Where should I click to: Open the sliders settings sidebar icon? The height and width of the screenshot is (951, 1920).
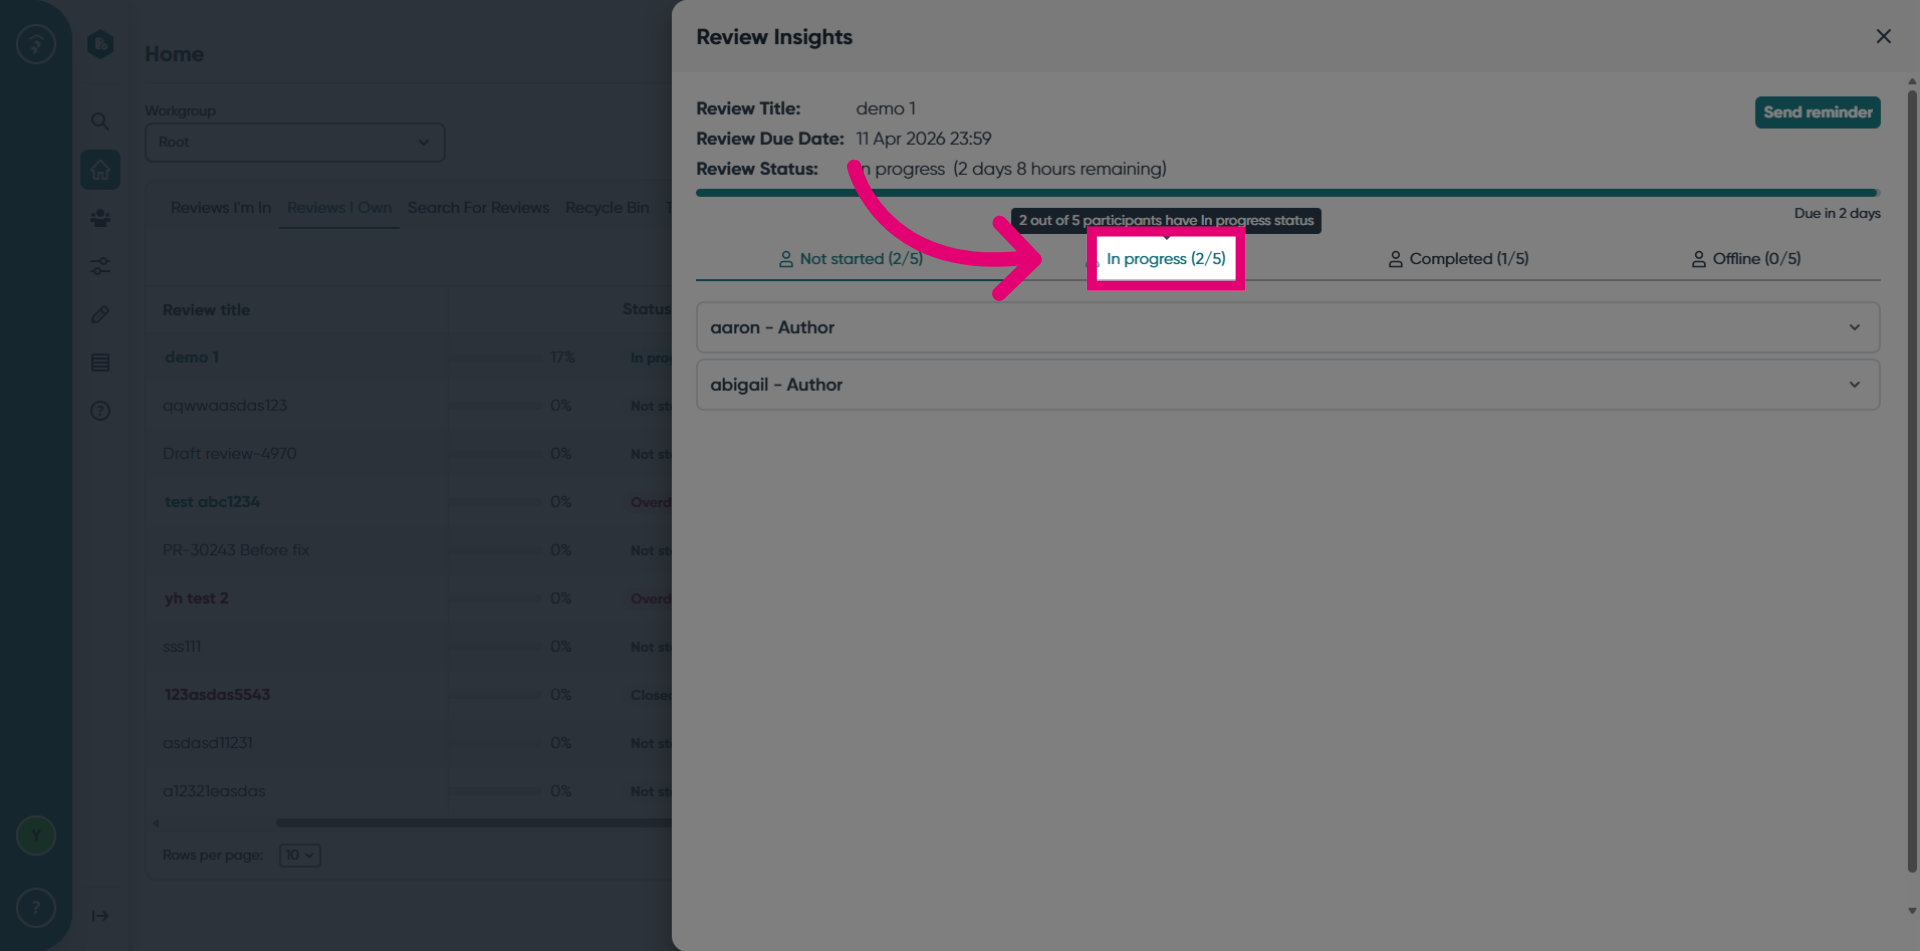tap(100, 266)
